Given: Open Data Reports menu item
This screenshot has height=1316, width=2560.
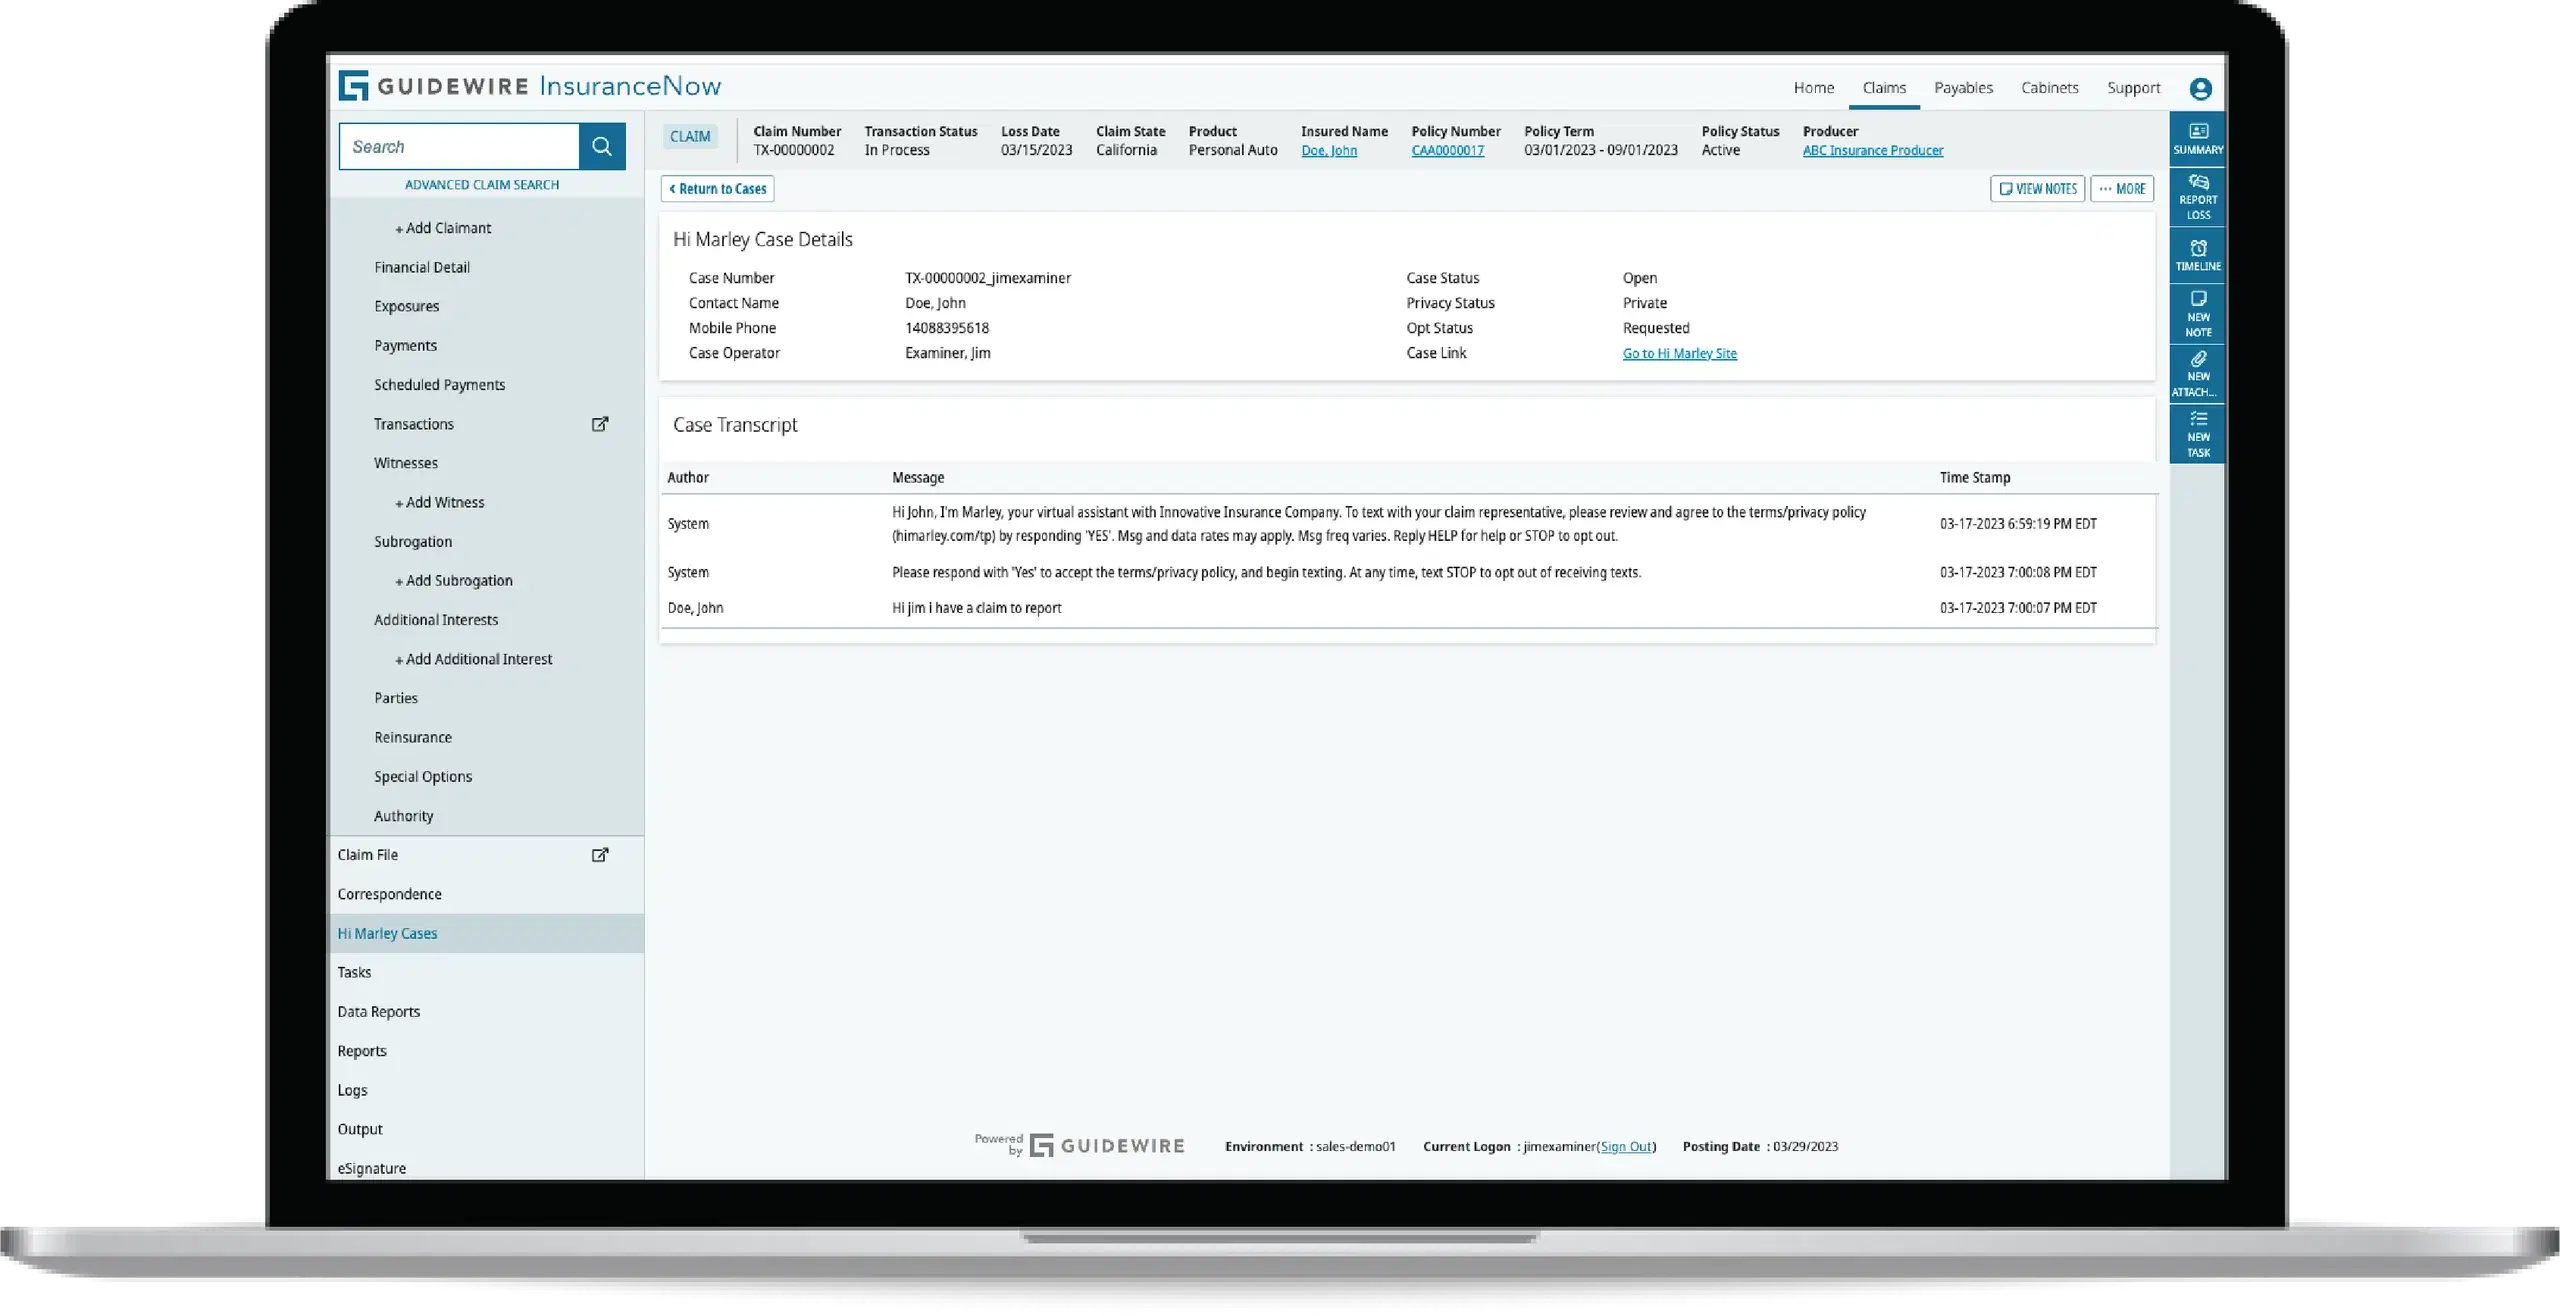Looking at the screenshot, I should (x=378, y=1011).
